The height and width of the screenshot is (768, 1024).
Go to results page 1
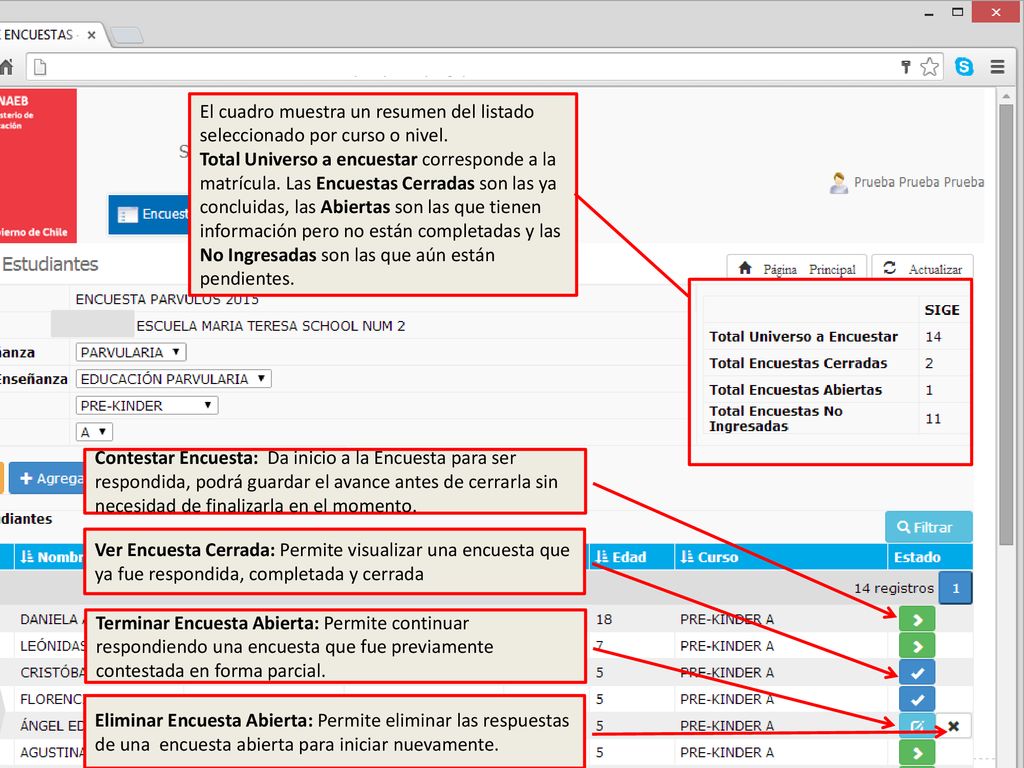955,588
